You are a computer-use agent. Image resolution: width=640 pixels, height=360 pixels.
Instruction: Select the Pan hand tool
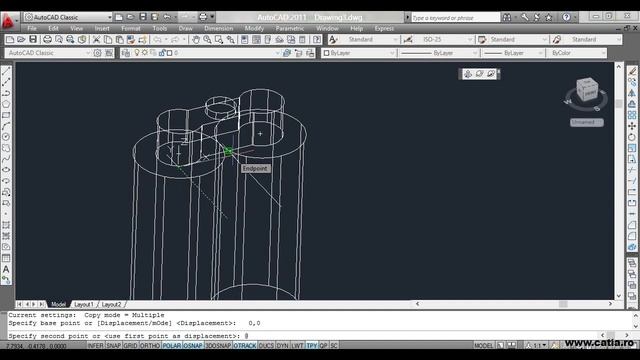[196, 40]
